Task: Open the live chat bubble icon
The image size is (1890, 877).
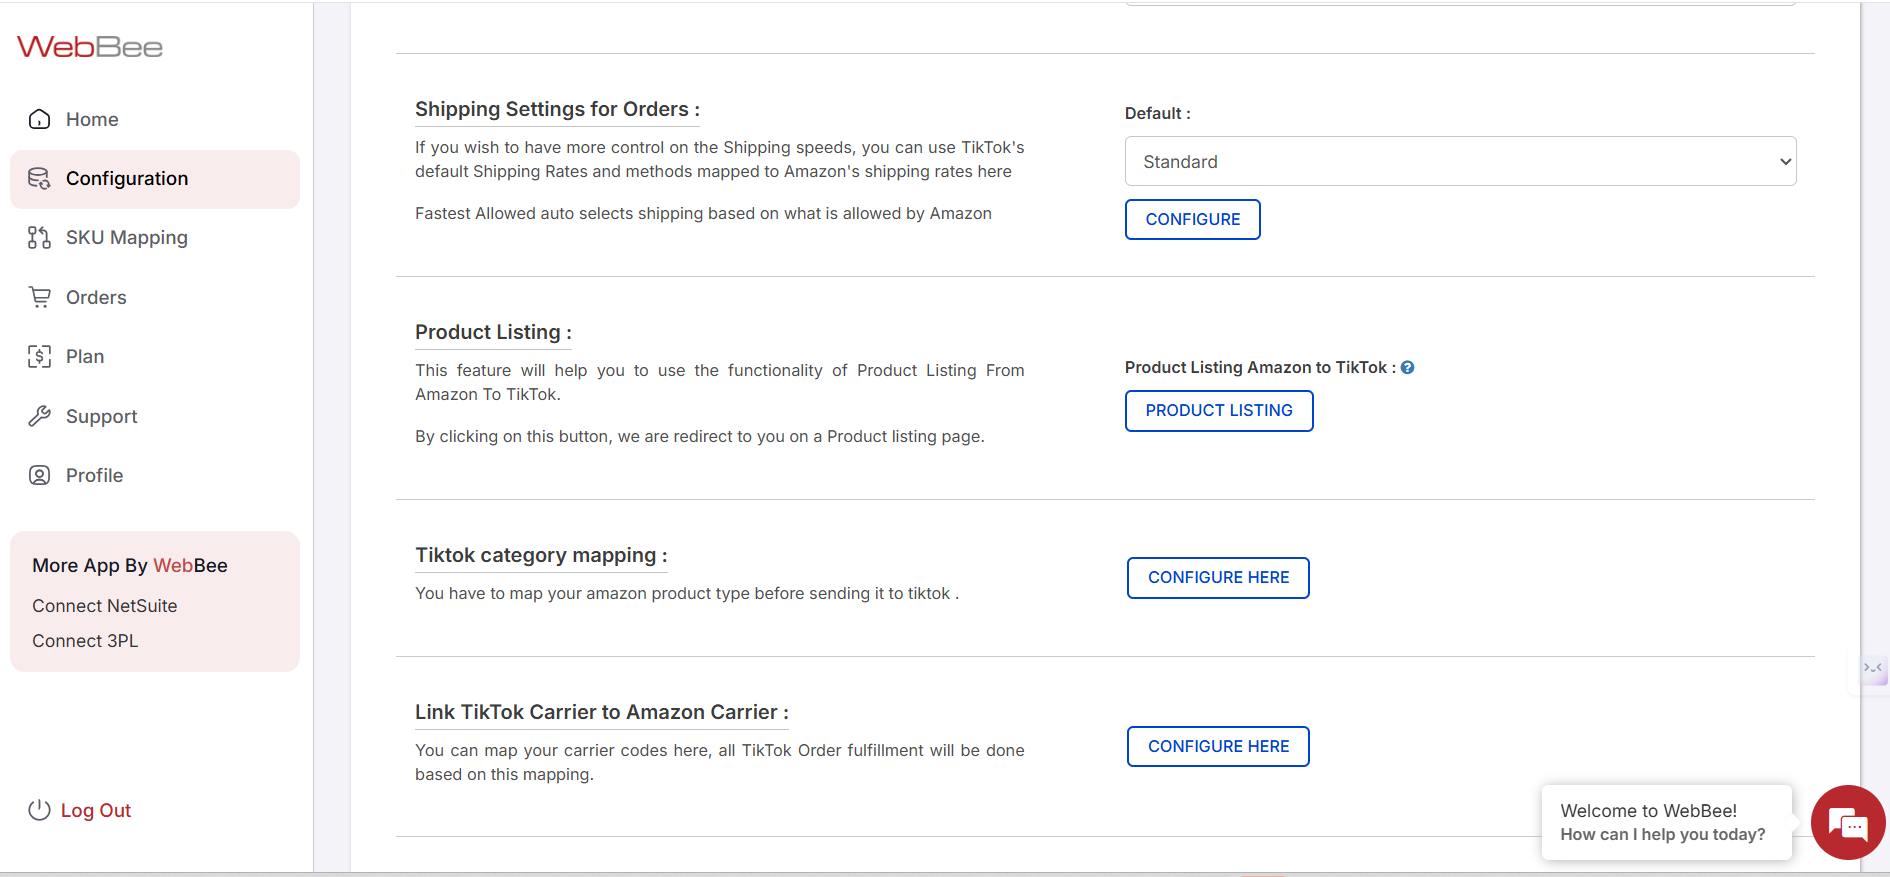Action: tap(1847, 824)
